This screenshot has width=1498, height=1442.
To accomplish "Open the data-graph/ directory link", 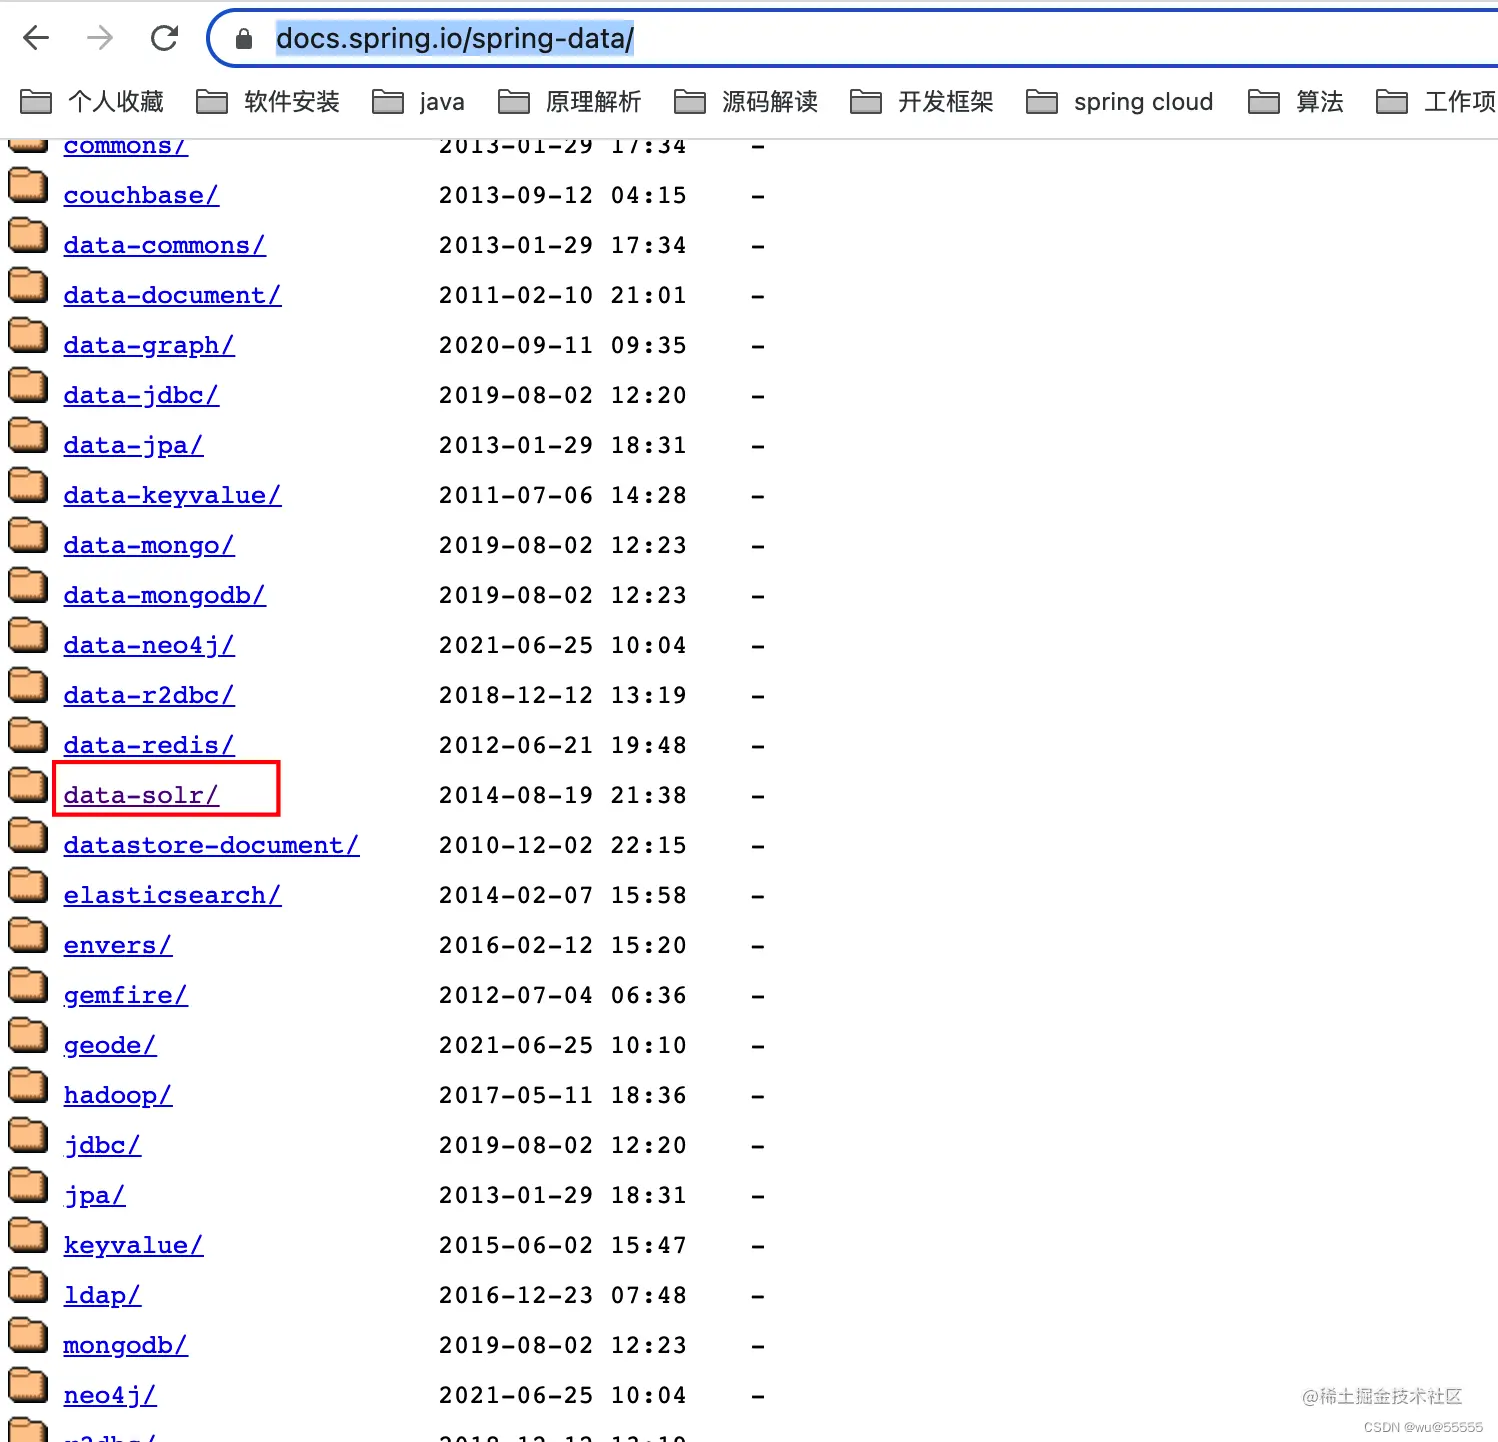I will coord(149,345).
